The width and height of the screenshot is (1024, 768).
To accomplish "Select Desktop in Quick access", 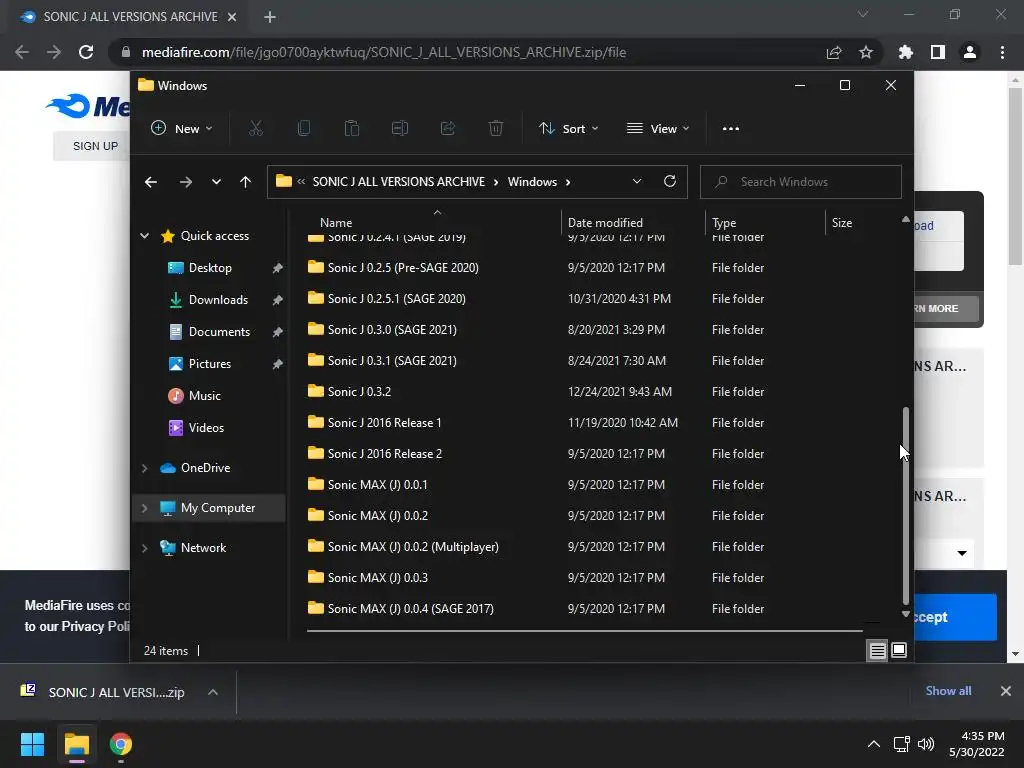I will (x=210, y=268).
